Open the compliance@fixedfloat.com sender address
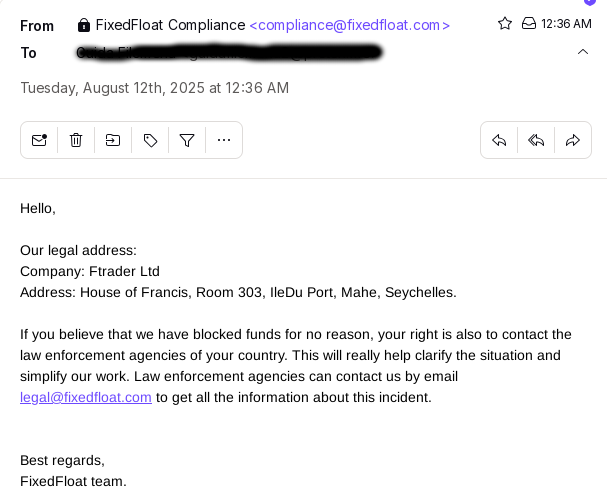This screenshot has height=499, width=607. pyautogui.click(x=350, y=25)
